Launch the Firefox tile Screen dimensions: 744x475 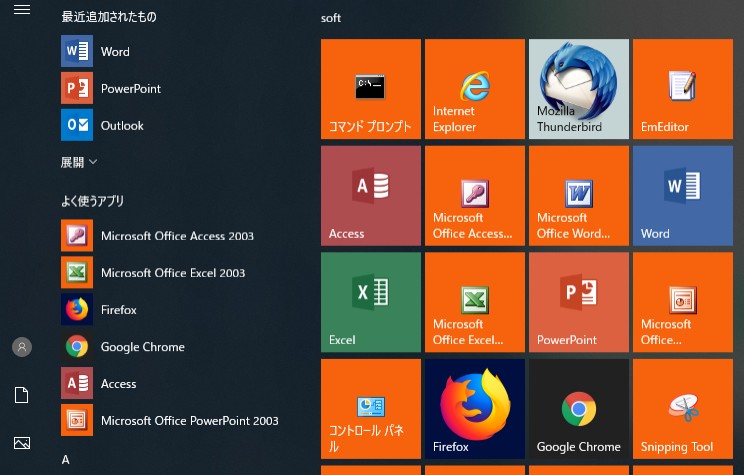(474, 409)
